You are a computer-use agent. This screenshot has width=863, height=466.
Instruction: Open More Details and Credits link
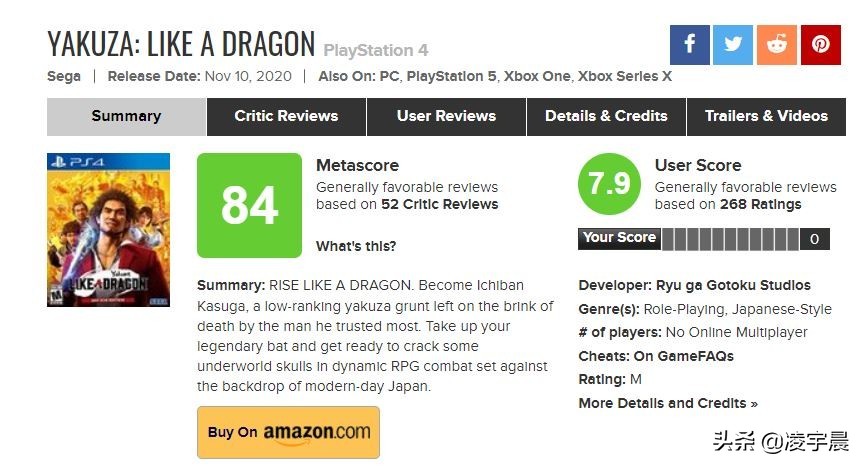point(668,403)
